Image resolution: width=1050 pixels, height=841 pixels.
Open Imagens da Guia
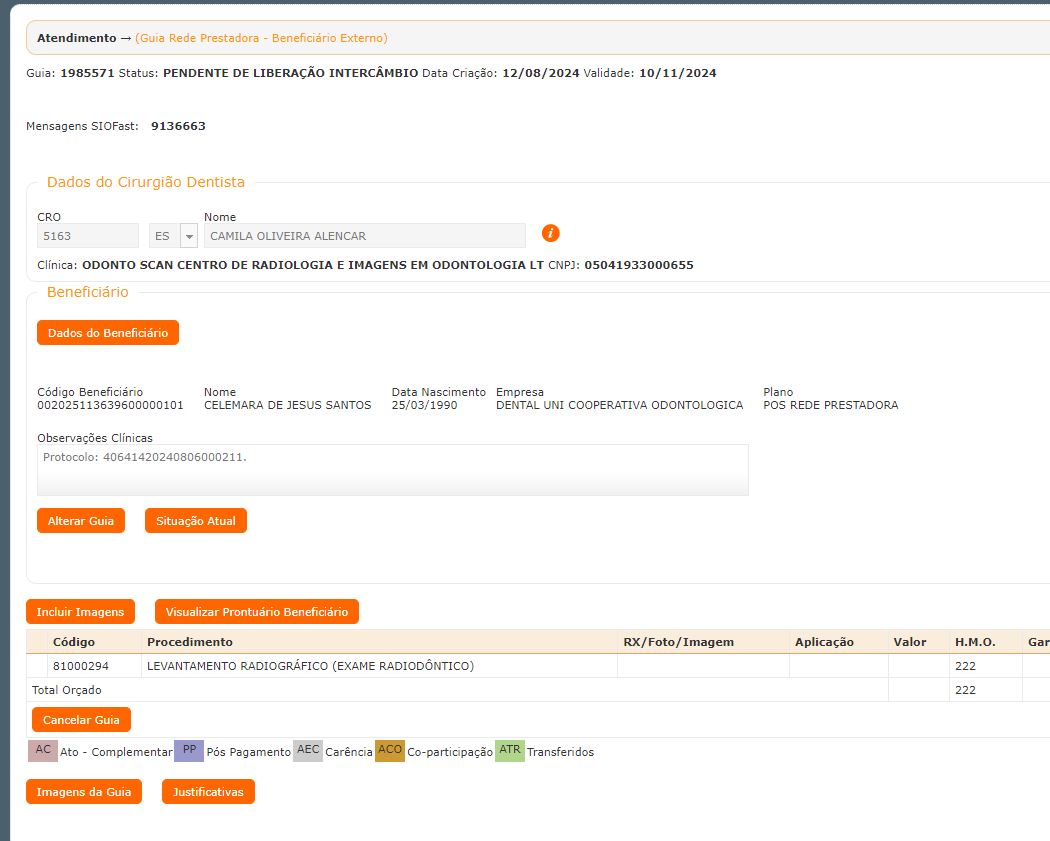pyautogui.click(x=84, y=792)
